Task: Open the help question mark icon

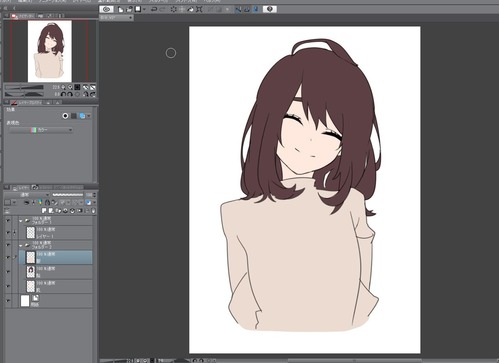Action: 270,9
